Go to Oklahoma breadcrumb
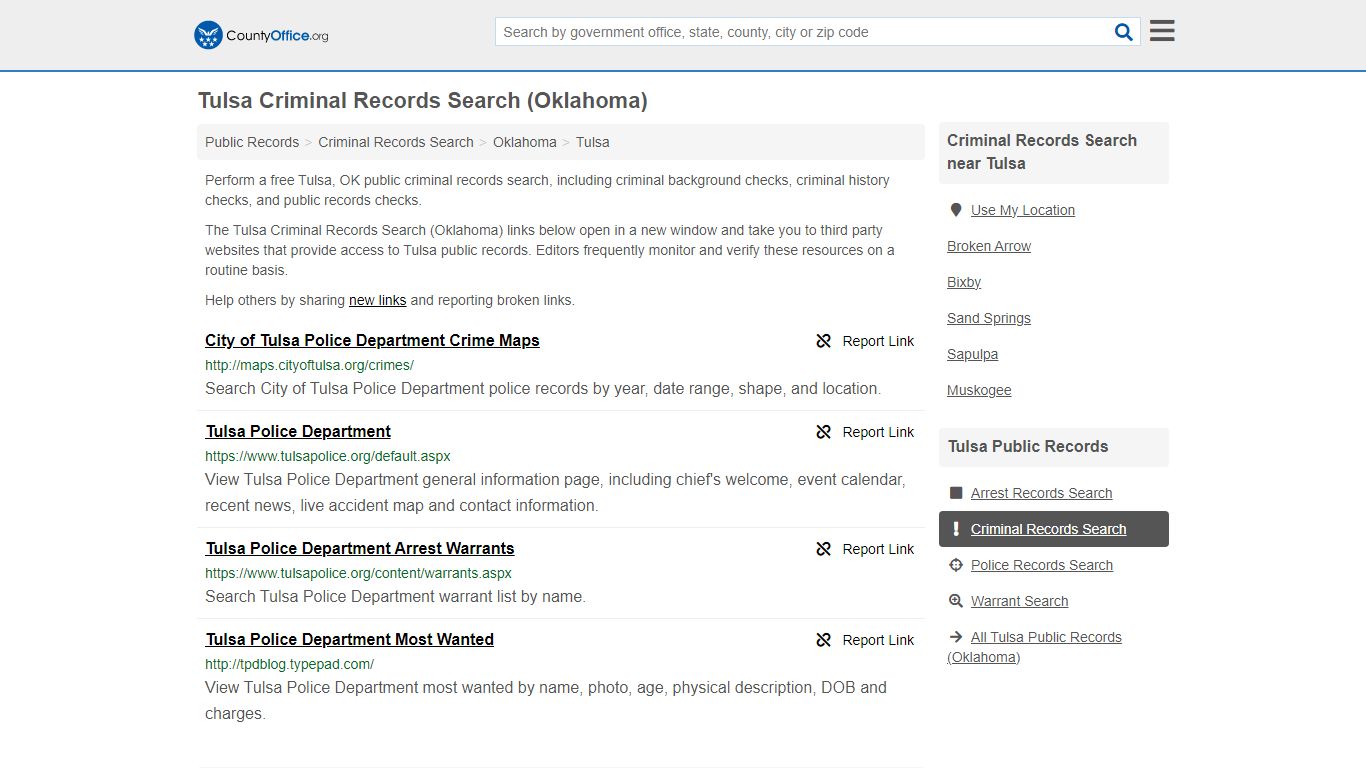The image size is (1366, 768). coord(525,142)
